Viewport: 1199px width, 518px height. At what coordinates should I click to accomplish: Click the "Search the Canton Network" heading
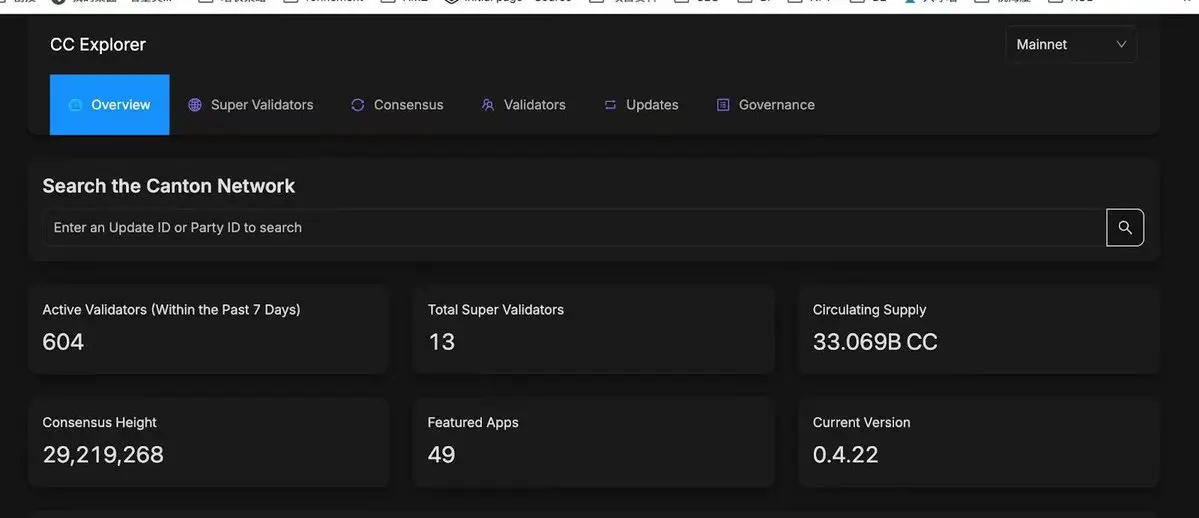tap(169, 186)
